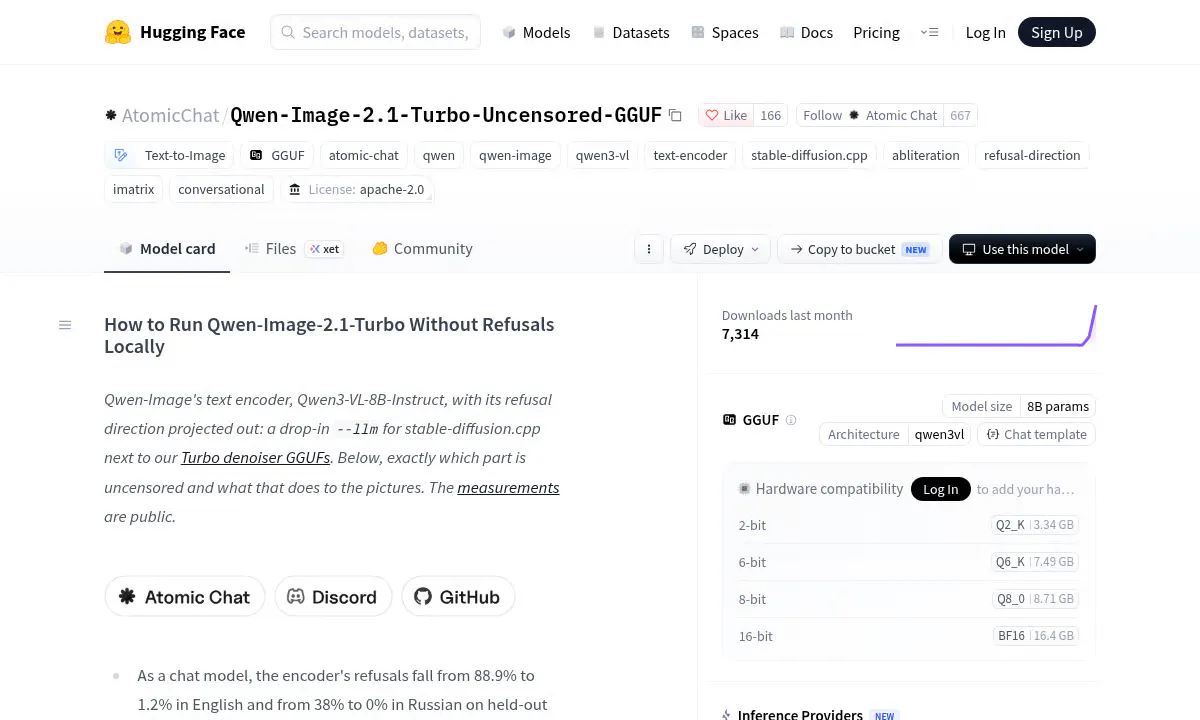
Task: Go to Models in the top navigation
Action: pyautogui.click(x=536, y=32)
